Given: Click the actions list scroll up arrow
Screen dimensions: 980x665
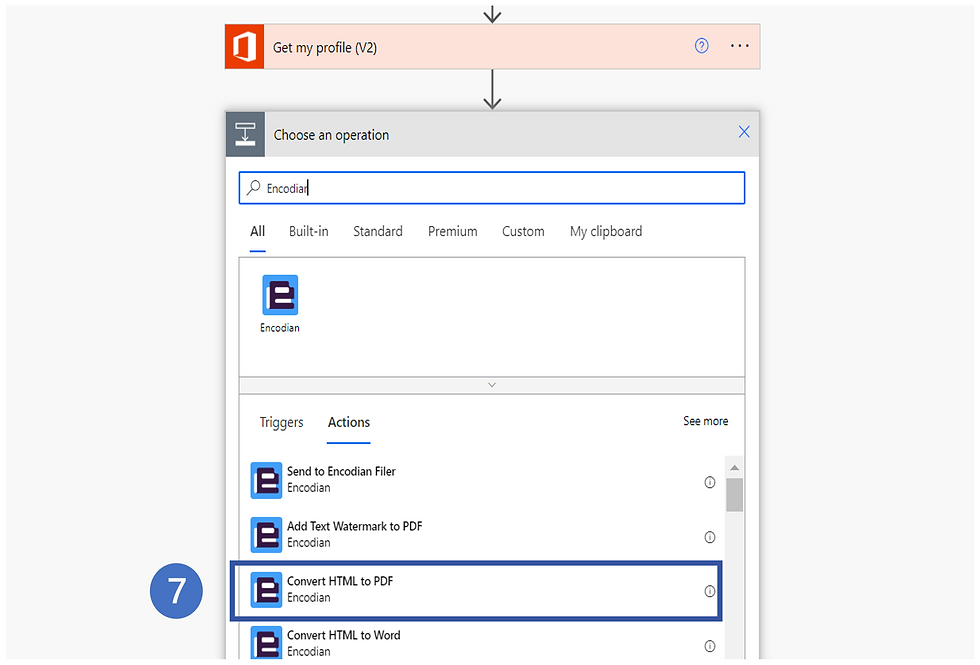Looking at the screenshot, I should click(734, 468).
